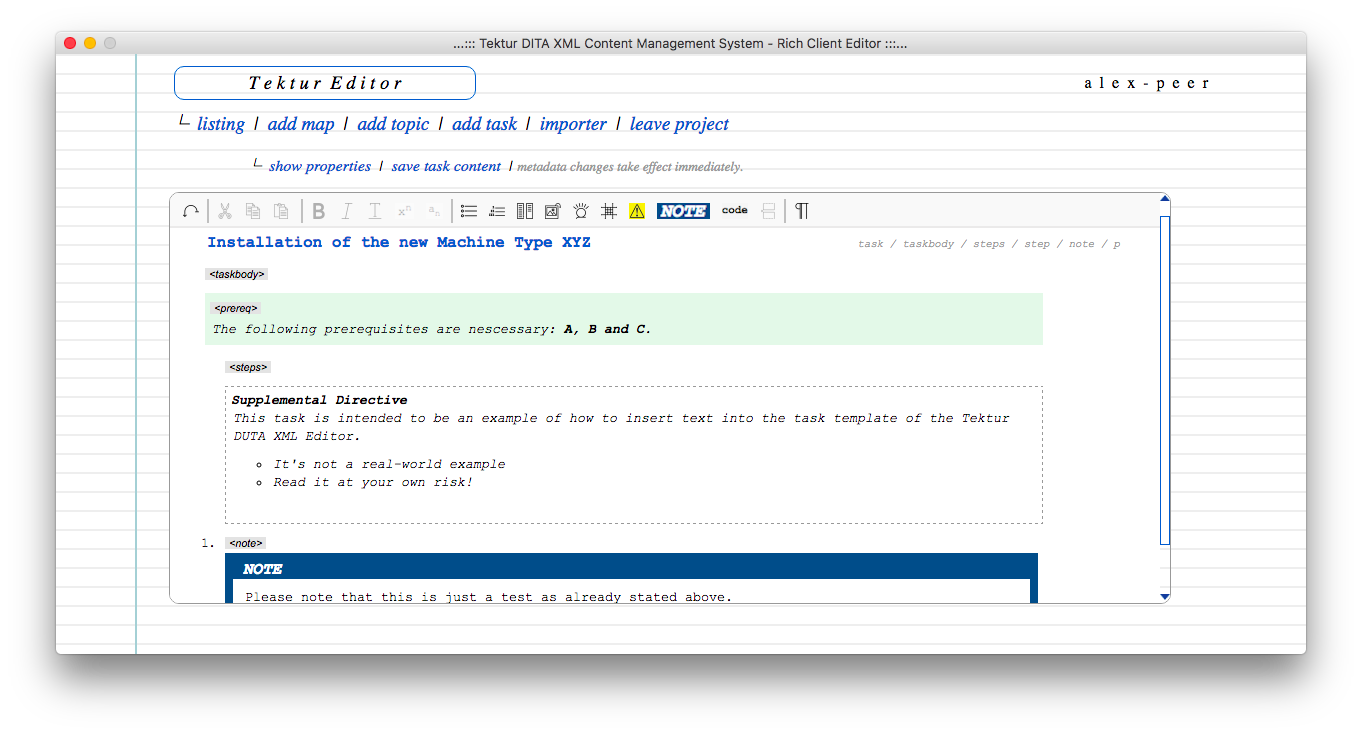1362x734 pixels.
Task: Toggle paragraph marks with pilcrow icon
Action: (801, 211)
